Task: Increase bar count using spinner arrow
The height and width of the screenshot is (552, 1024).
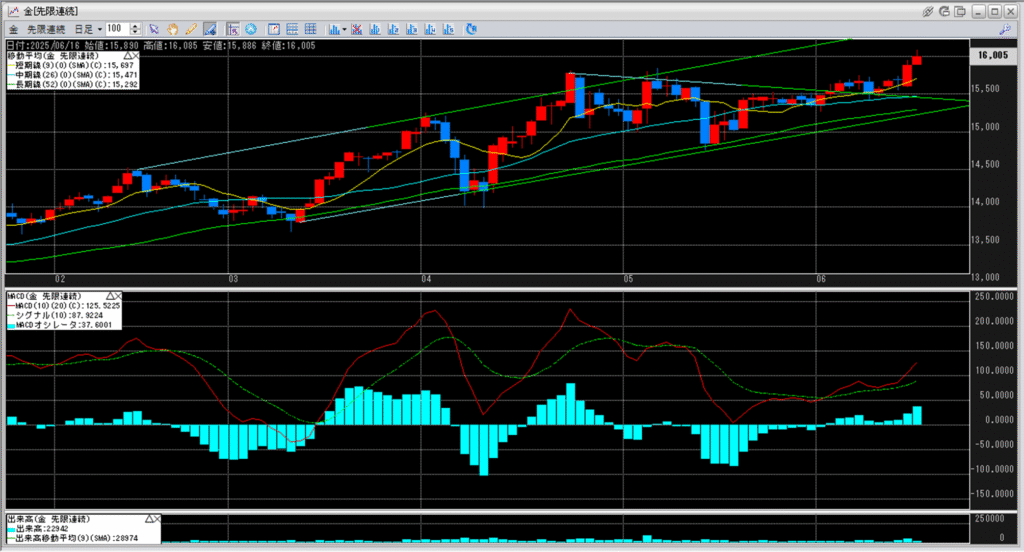Action: pyautogui.click(x=136, y=26)
